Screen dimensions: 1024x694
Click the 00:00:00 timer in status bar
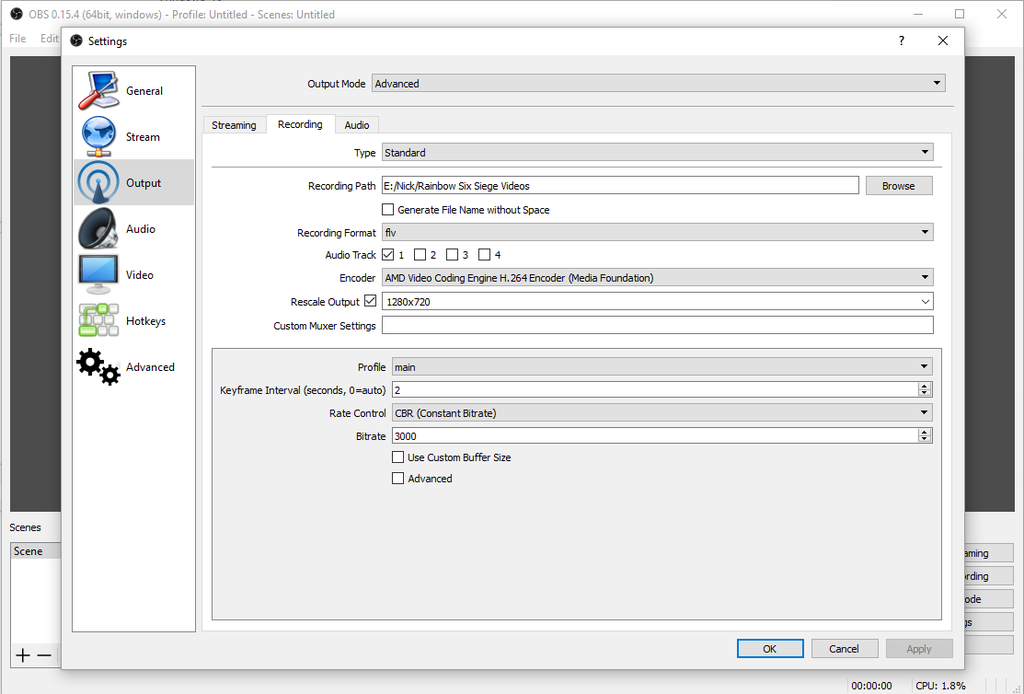(871, 686)
